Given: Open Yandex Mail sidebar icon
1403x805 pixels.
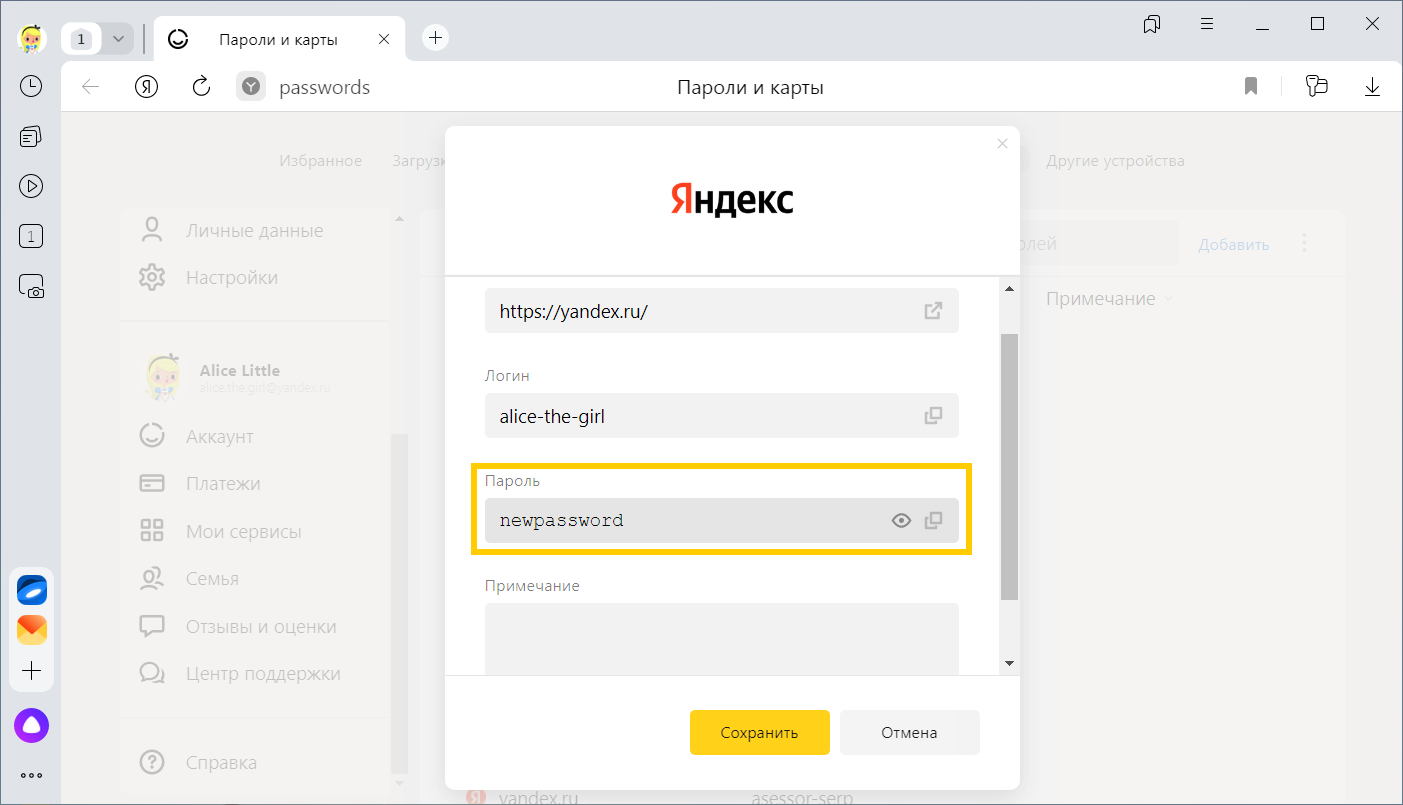Looking at the screenshot, I should click(x=32, y=630).
